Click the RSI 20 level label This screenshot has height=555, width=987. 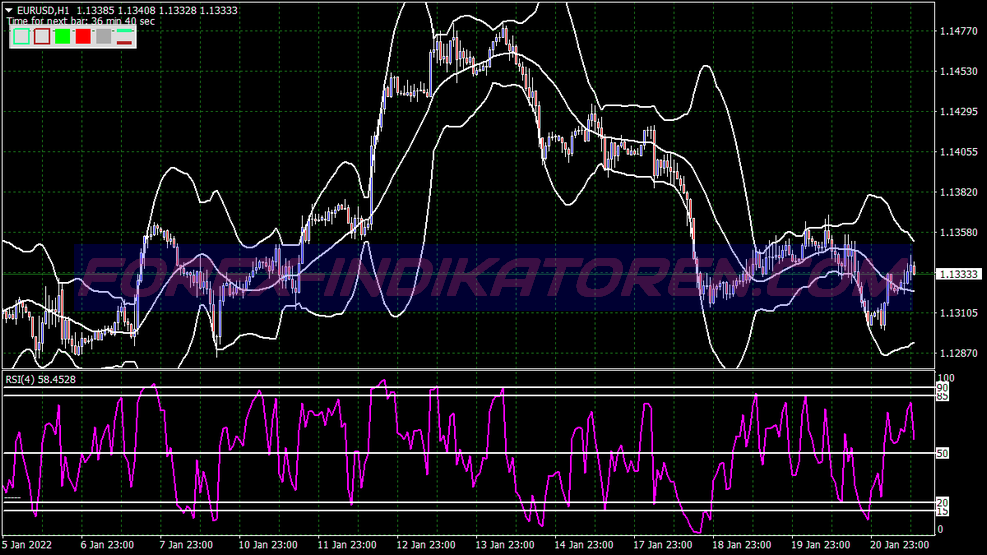click(942, 502)
